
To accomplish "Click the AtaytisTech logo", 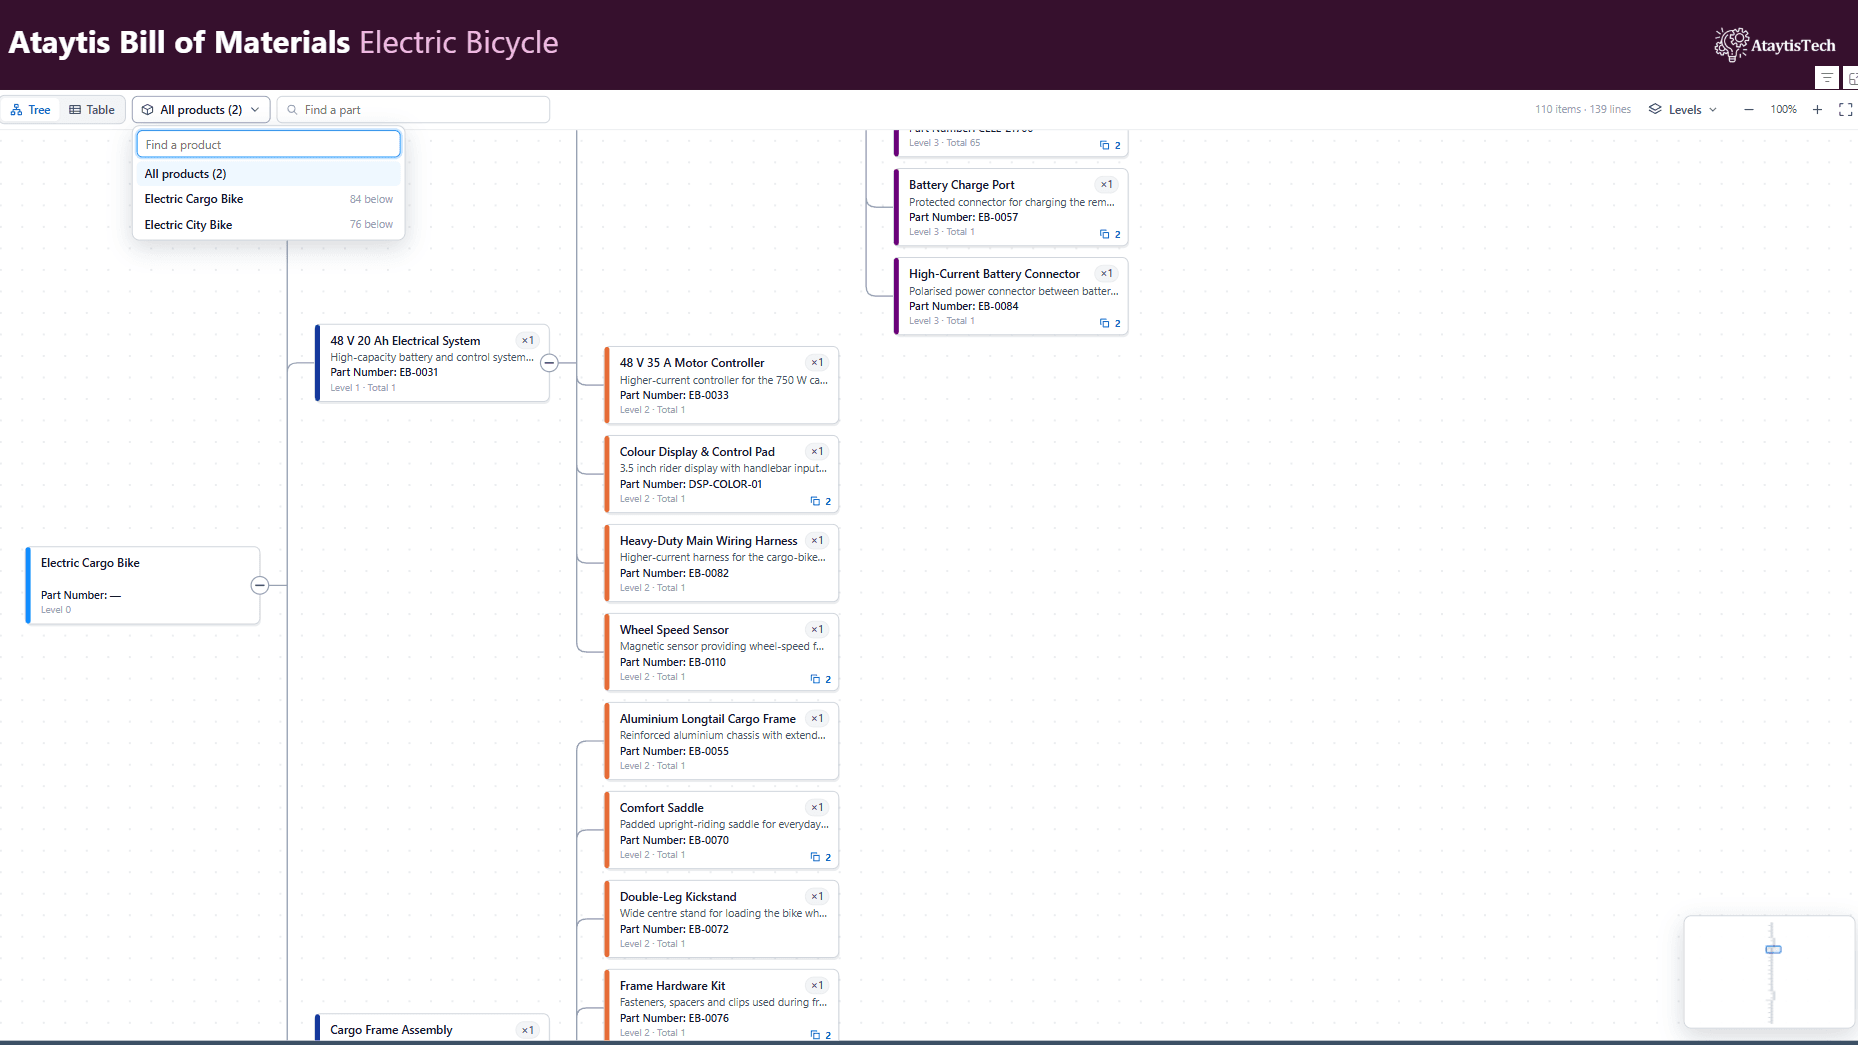I will coord(1775,45).
